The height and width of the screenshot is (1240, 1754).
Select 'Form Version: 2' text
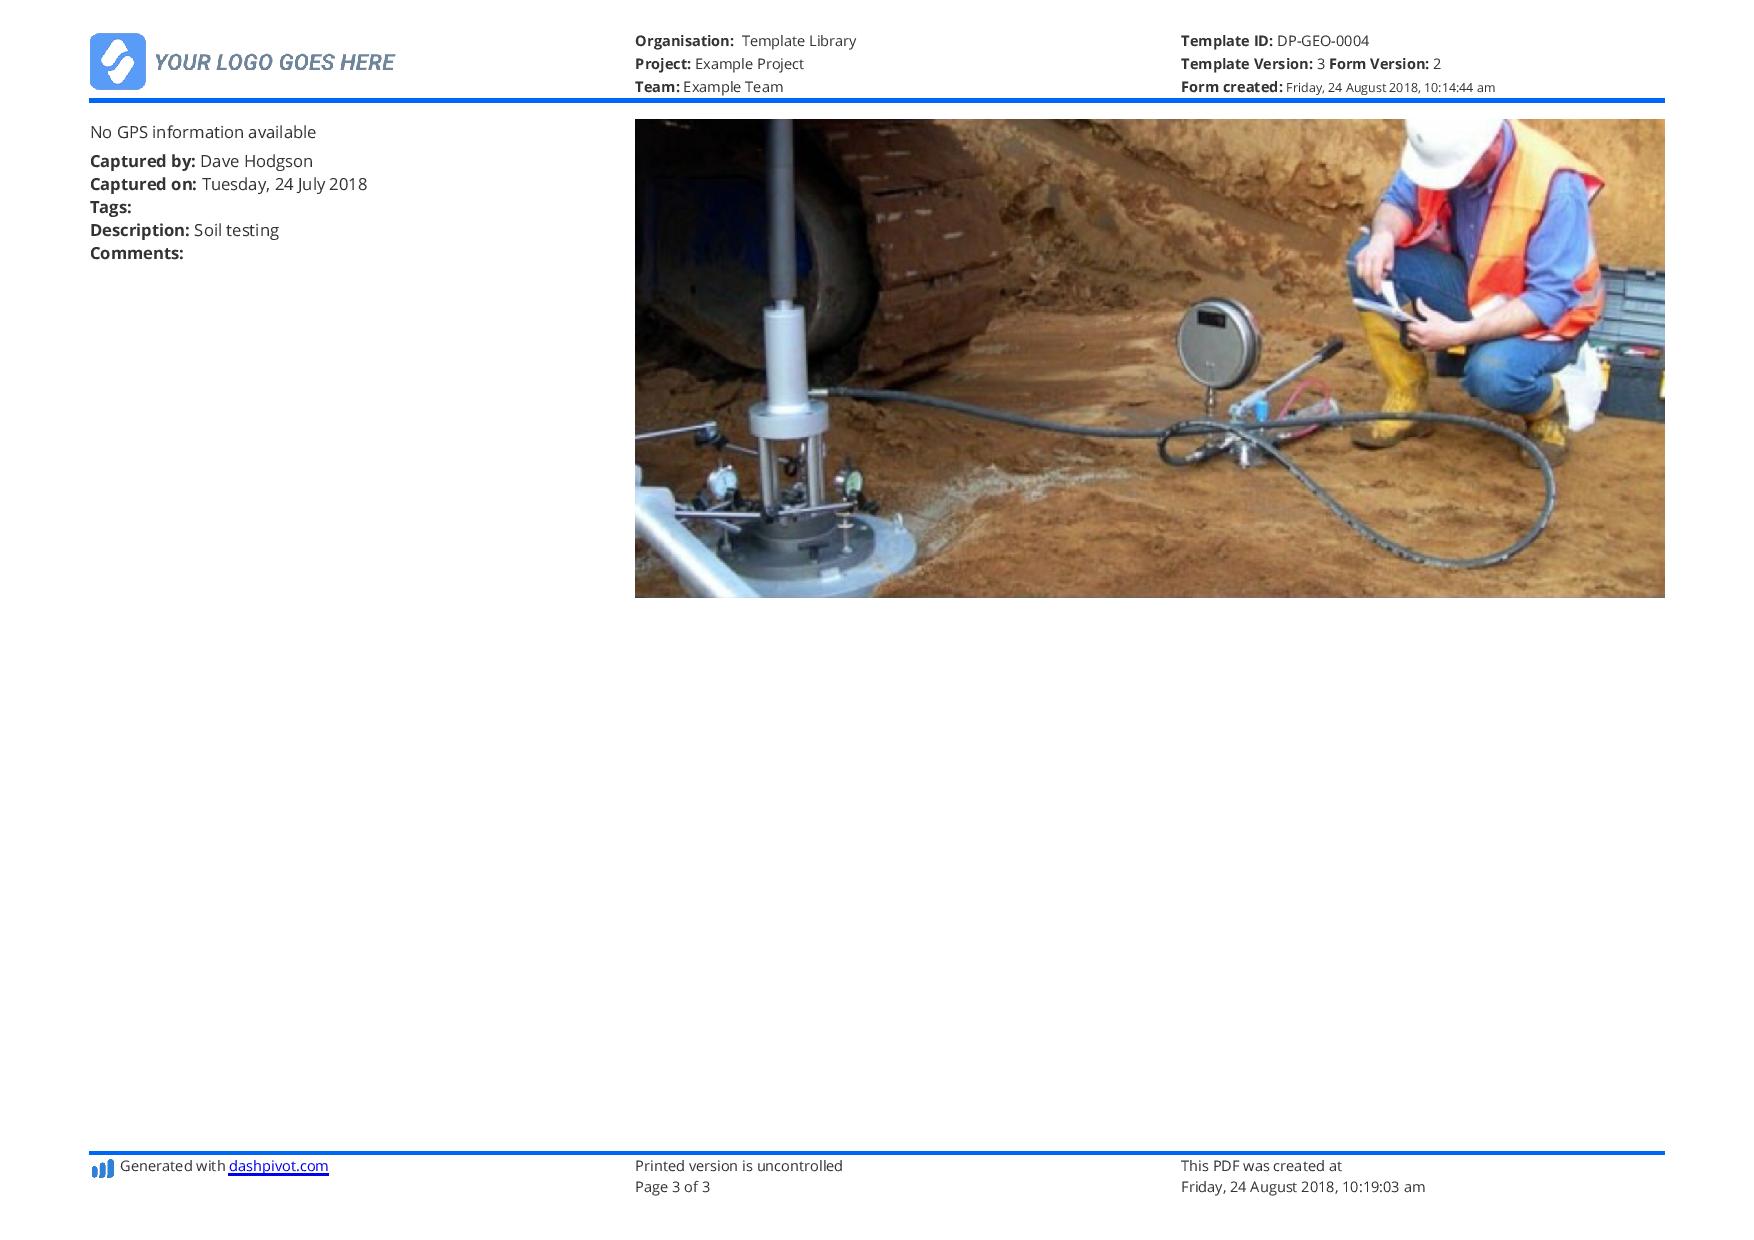[x=1385, y=64]
